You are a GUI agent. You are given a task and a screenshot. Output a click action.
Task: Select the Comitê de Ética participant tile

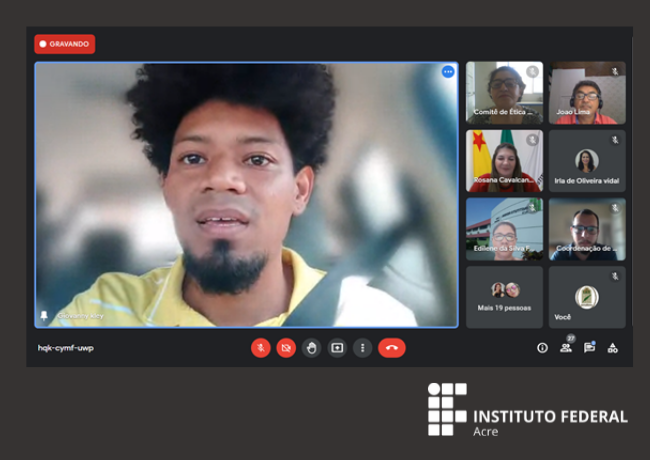[504, 93]
